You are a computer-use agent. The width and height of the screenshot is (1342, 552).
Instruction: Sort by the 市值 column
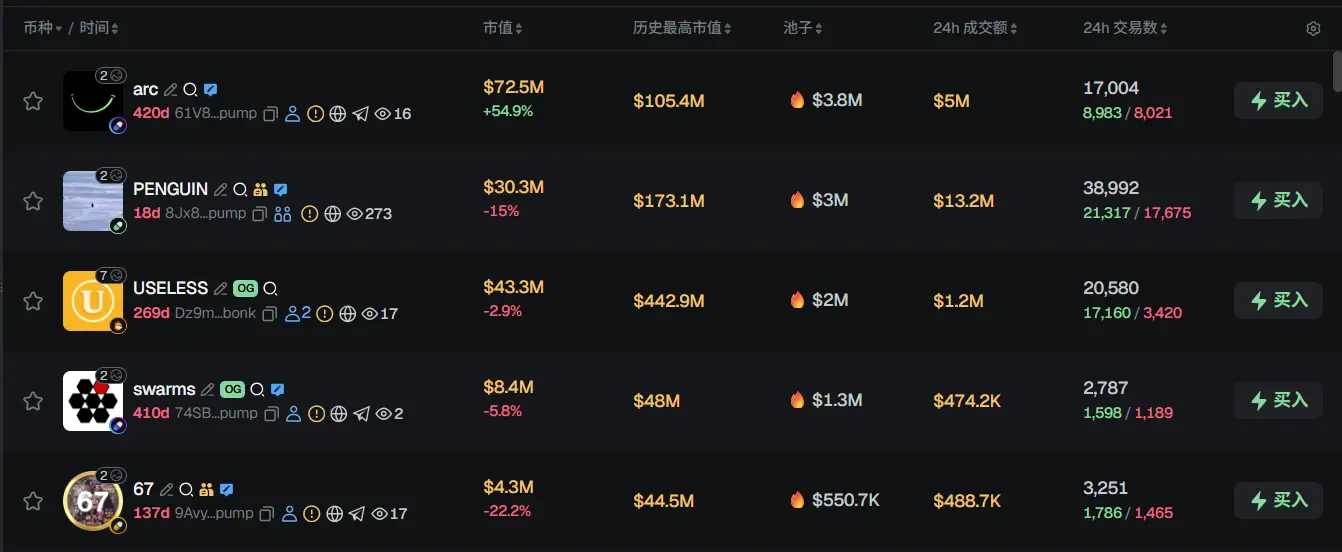pyautogui.click(x=502, y=28)
